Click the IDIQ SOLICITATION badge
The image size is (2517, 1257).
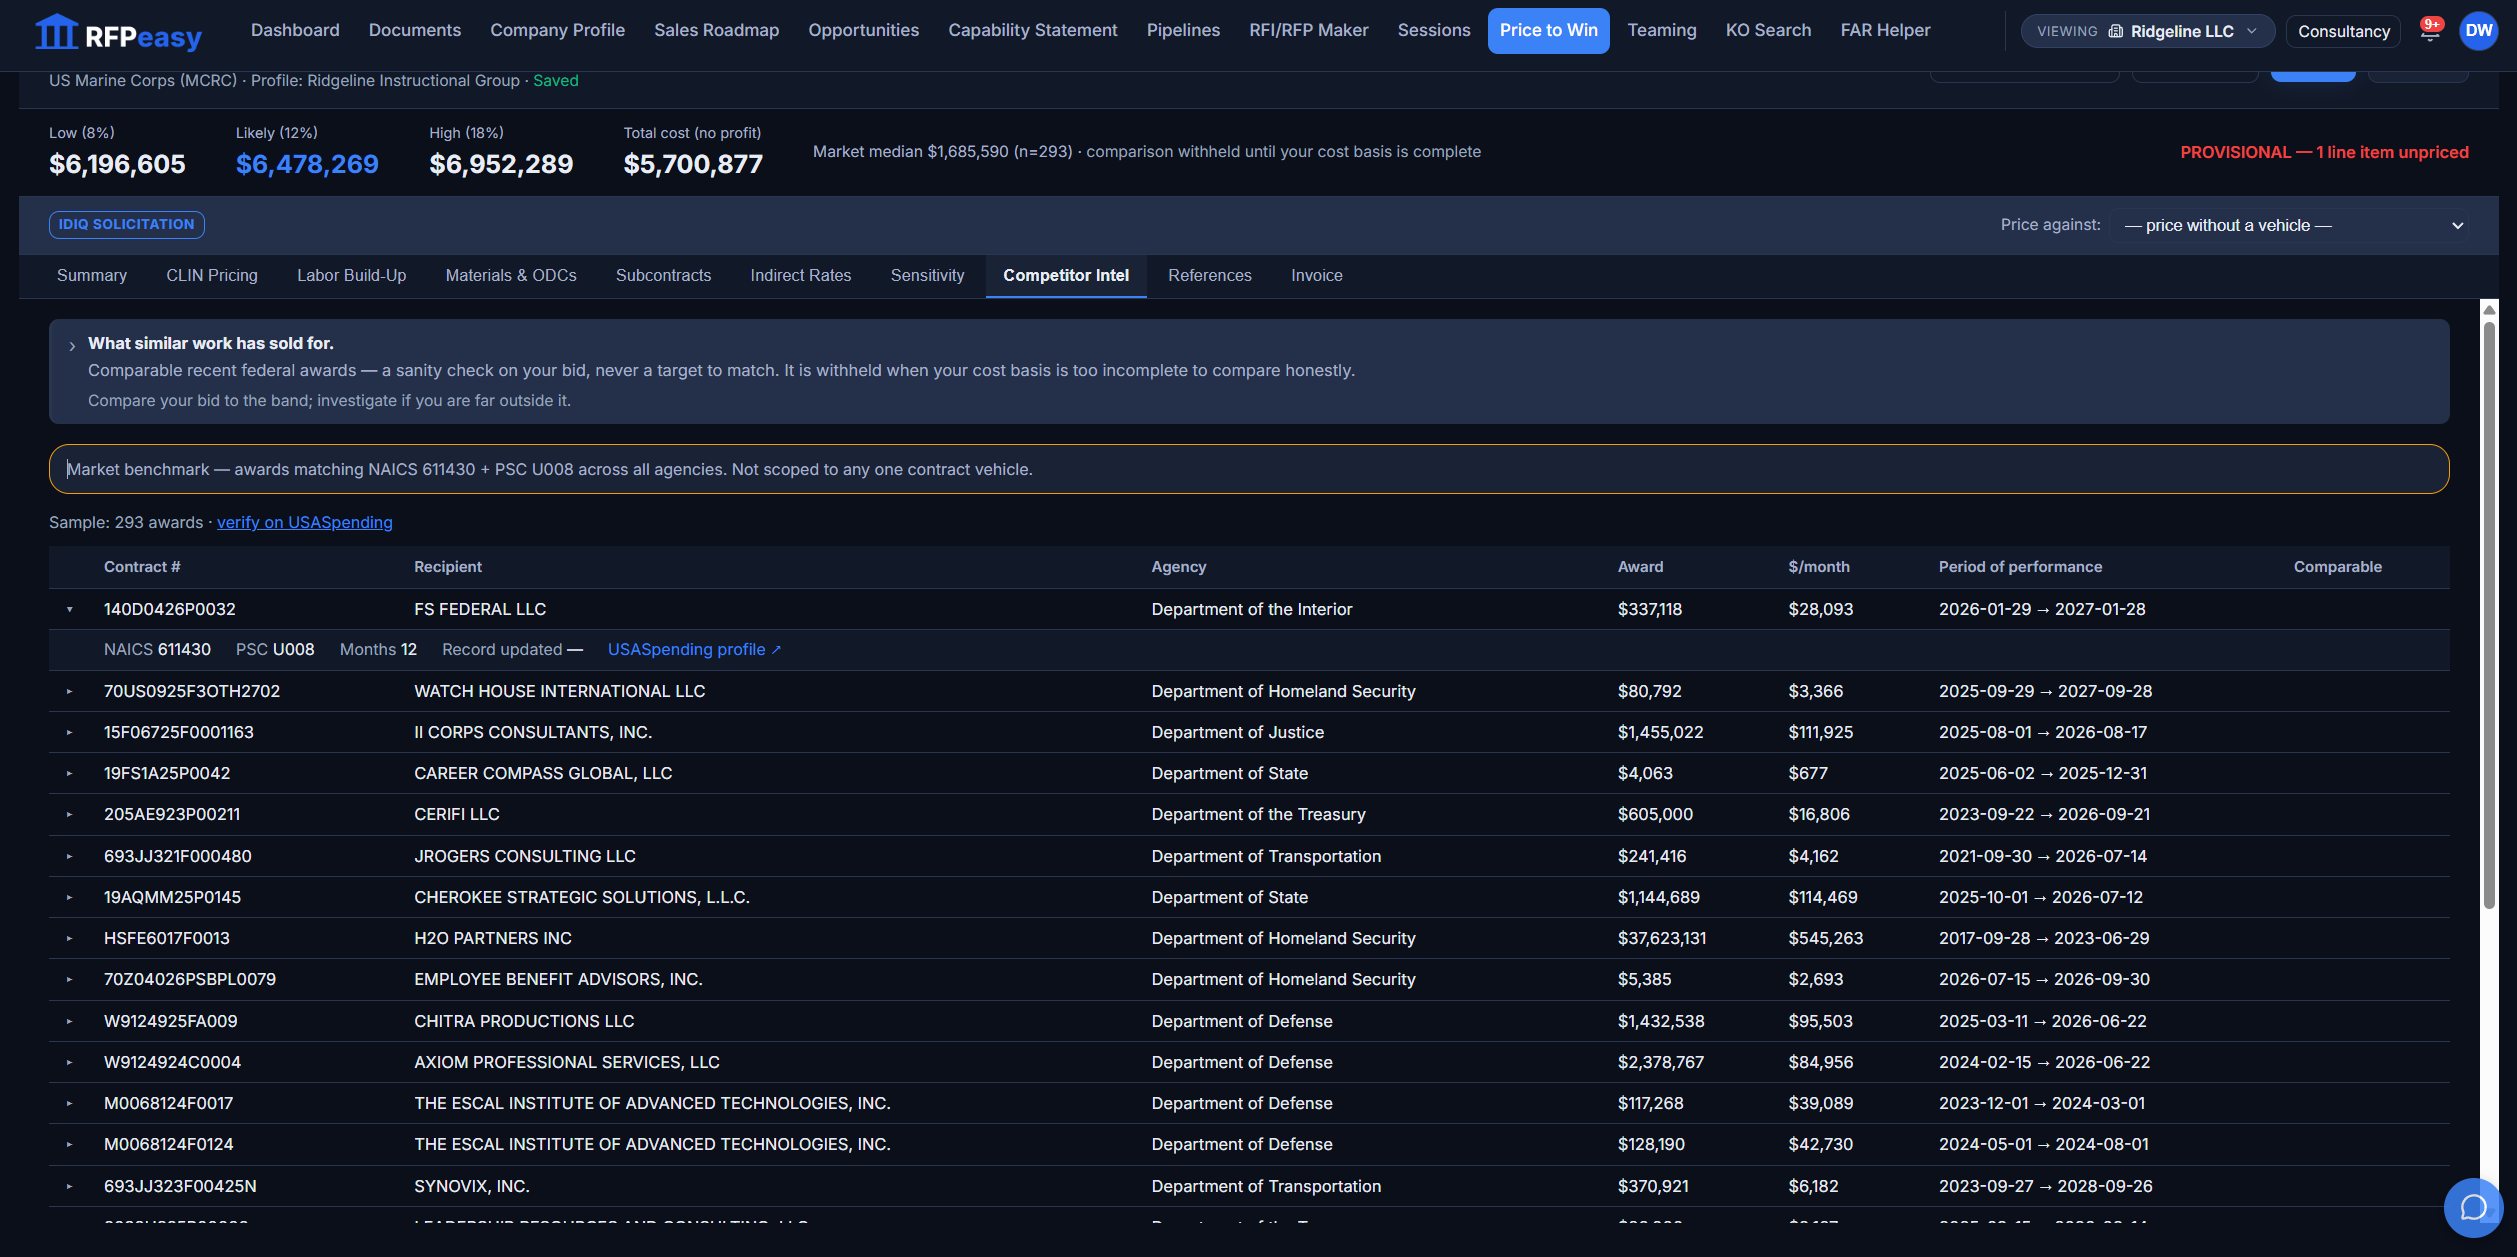click(x=127, y=225)
